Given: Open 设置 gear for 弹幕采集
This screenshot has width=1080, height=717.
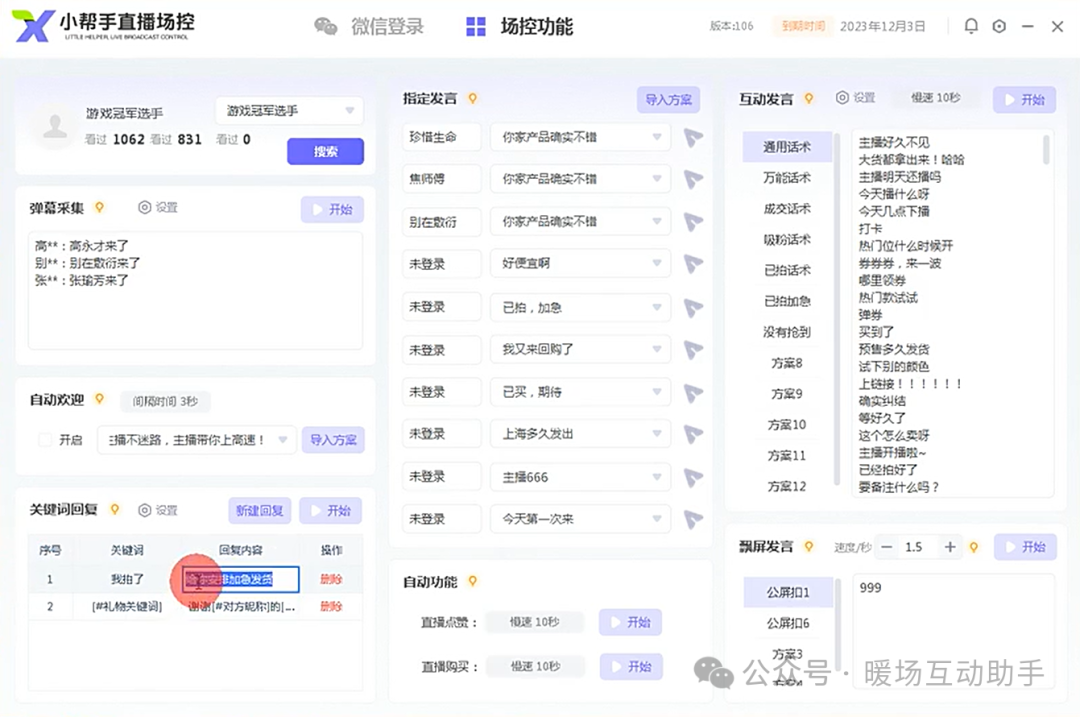Looking at the screenshot, I should [157, 208].
